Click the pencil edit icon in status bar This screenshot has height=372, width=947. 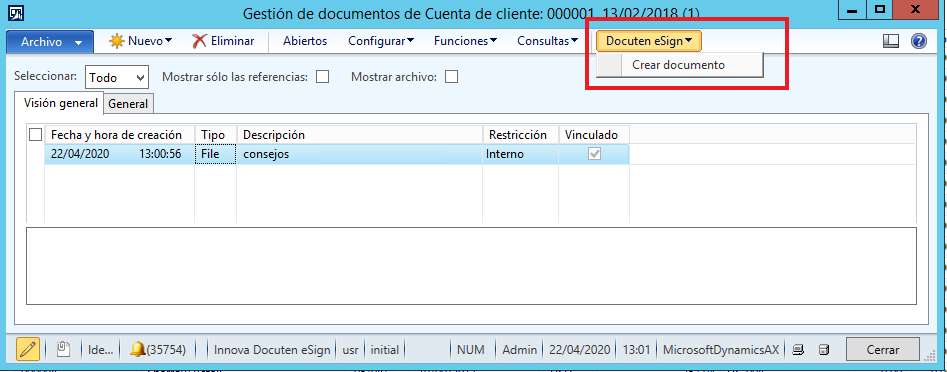(x=28, y=349)
